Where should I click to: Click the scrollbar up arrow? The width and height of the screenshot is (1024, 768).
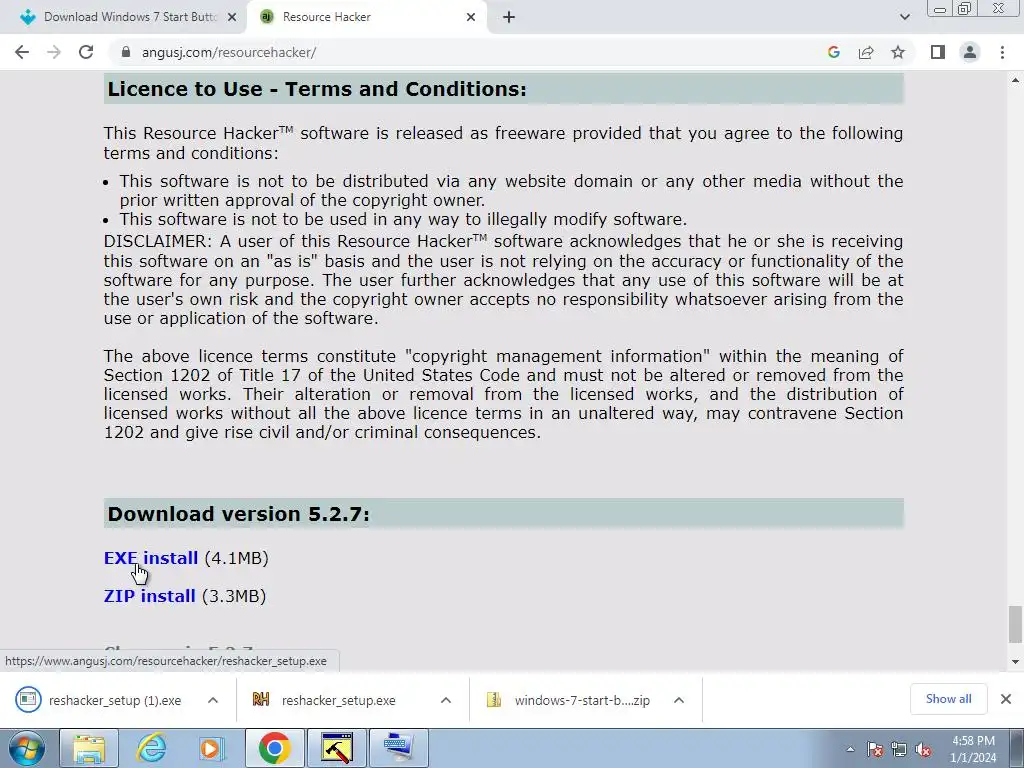click(1015, 80)
